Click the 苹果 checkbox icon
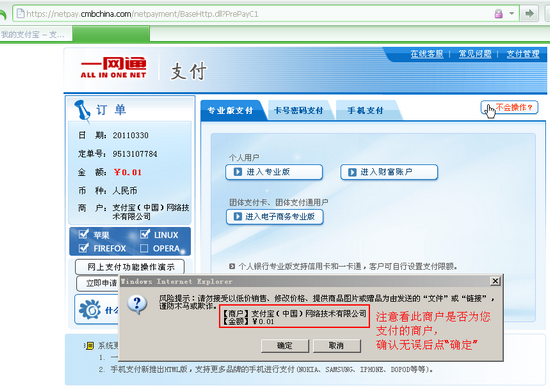 pyautogui.click(x=84, y=234)
